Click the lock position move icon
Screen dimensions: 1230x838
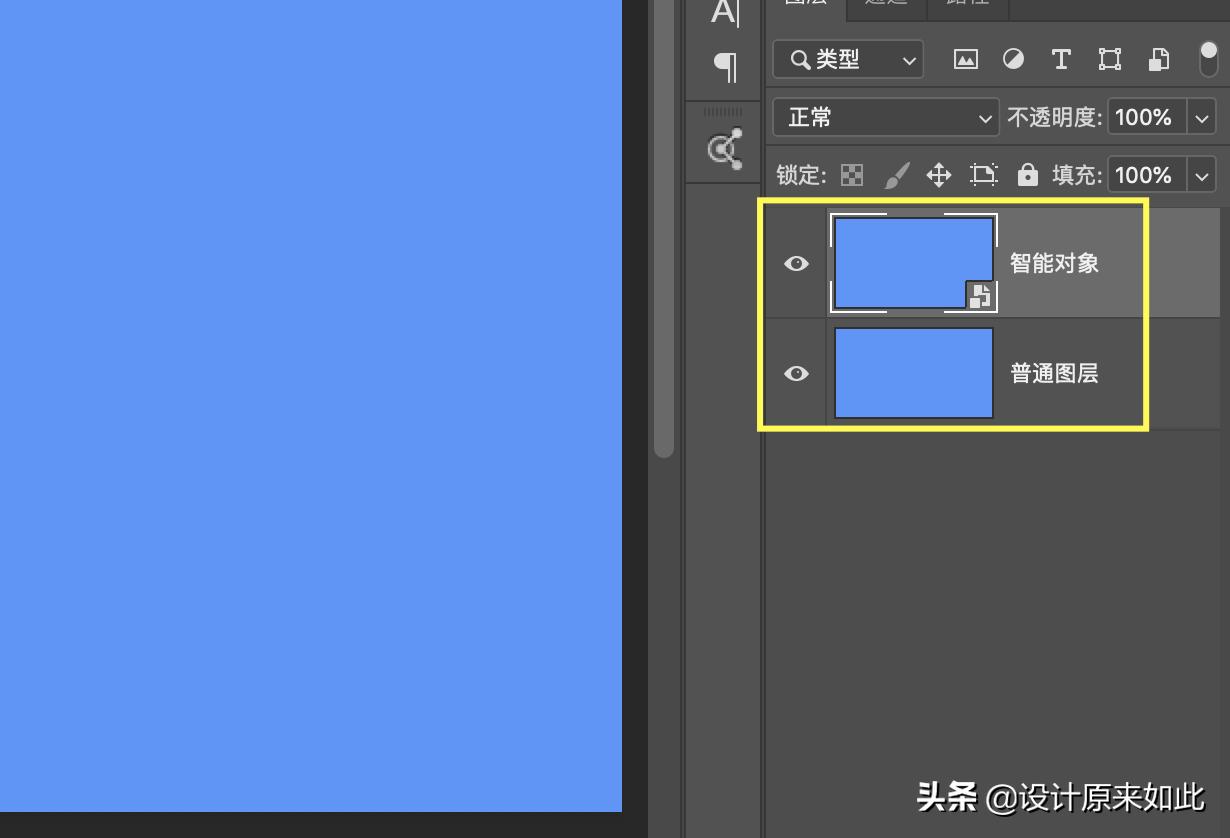(x=938, y=176)
